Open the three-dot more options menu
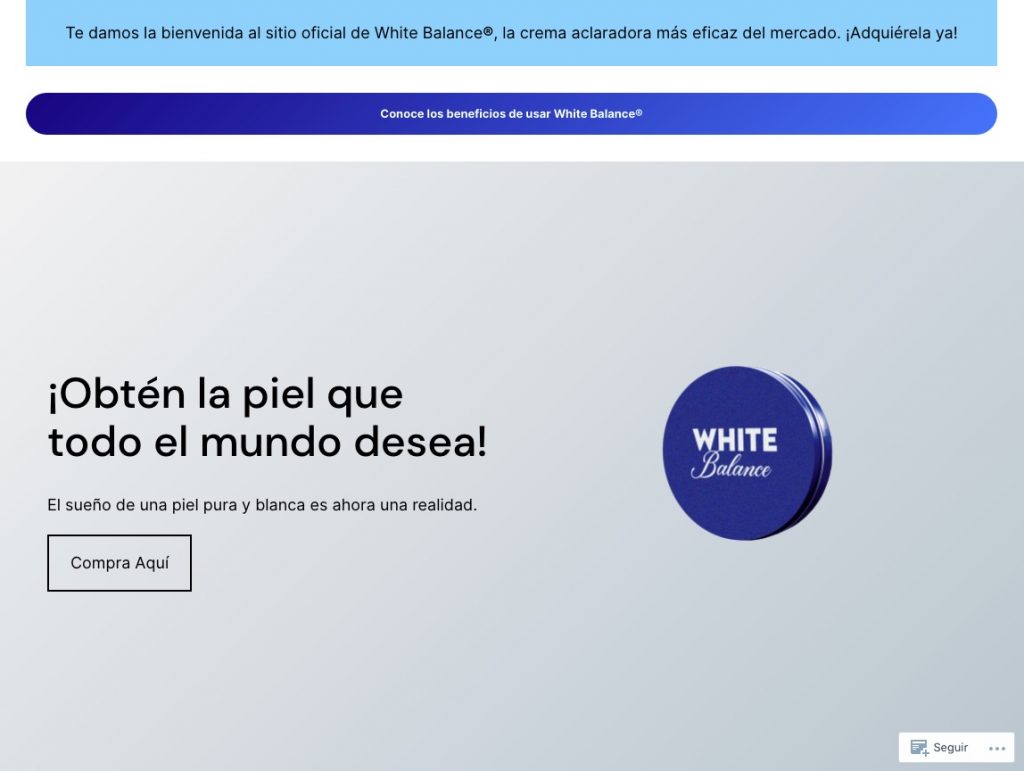Viewport: 1024px width, 771px height. [x=996, y=748]
